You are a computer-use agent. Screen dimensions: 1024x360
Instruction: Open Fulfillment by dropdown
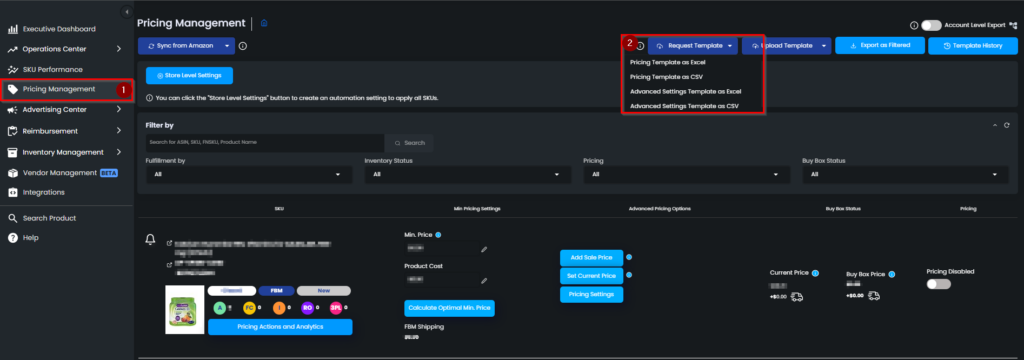click(249, 174)
